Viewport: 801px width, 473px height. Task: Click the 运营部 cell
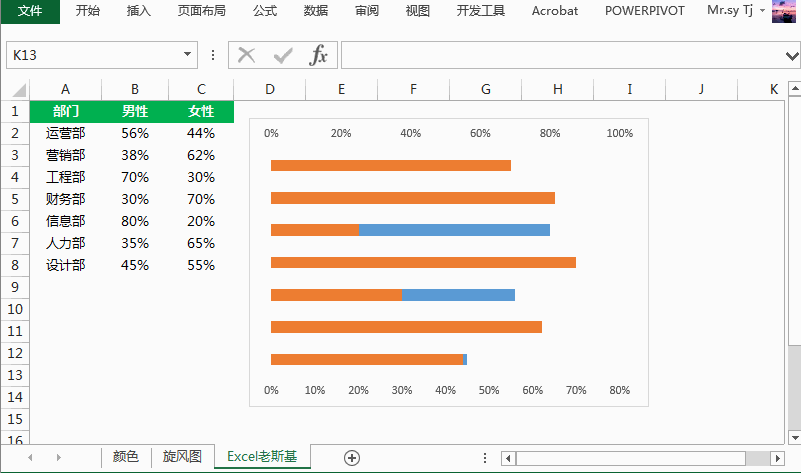(x=65, y=133)
